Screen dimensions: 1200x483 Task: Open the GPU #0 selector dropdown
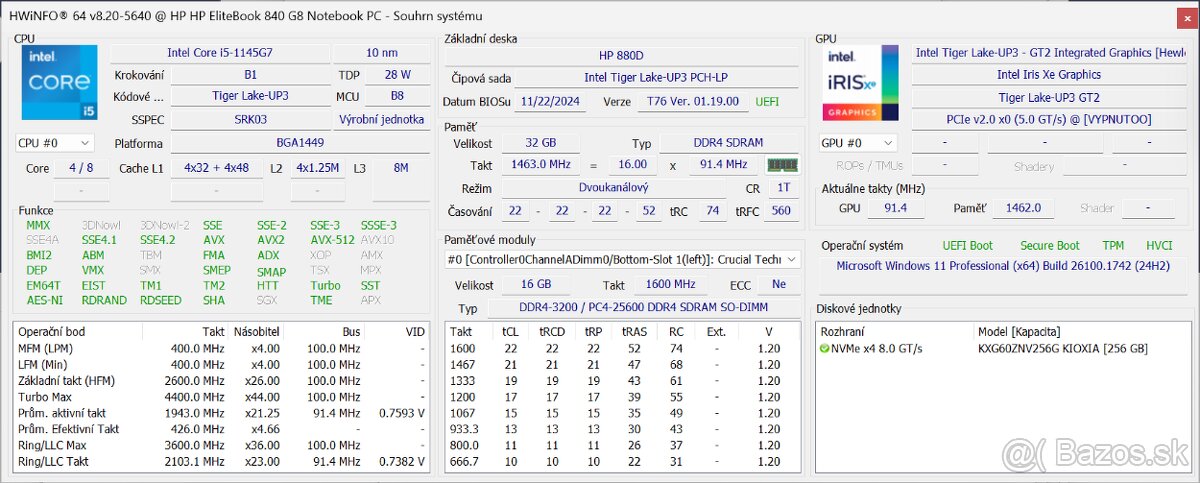pyautogui.click(x=857, y=143)
